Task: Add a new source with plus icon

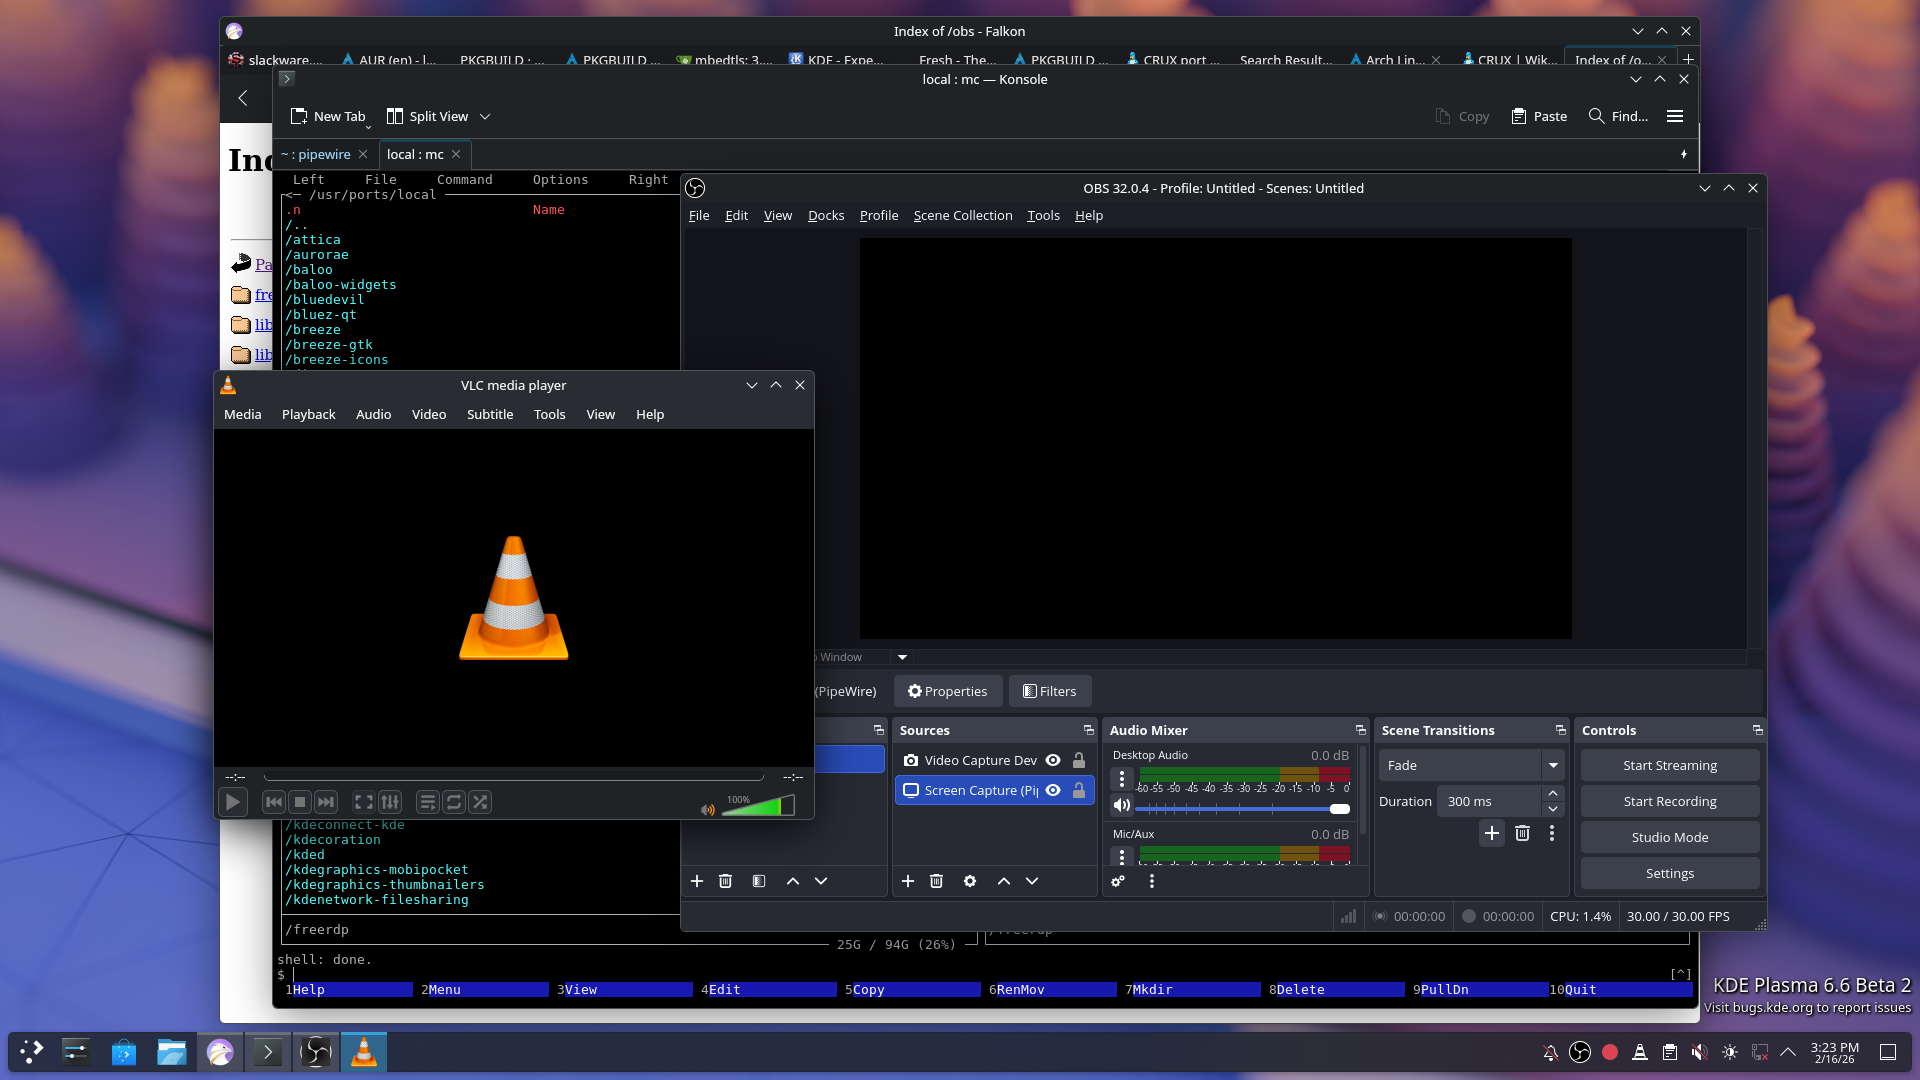Action: (x=907, y=881)
